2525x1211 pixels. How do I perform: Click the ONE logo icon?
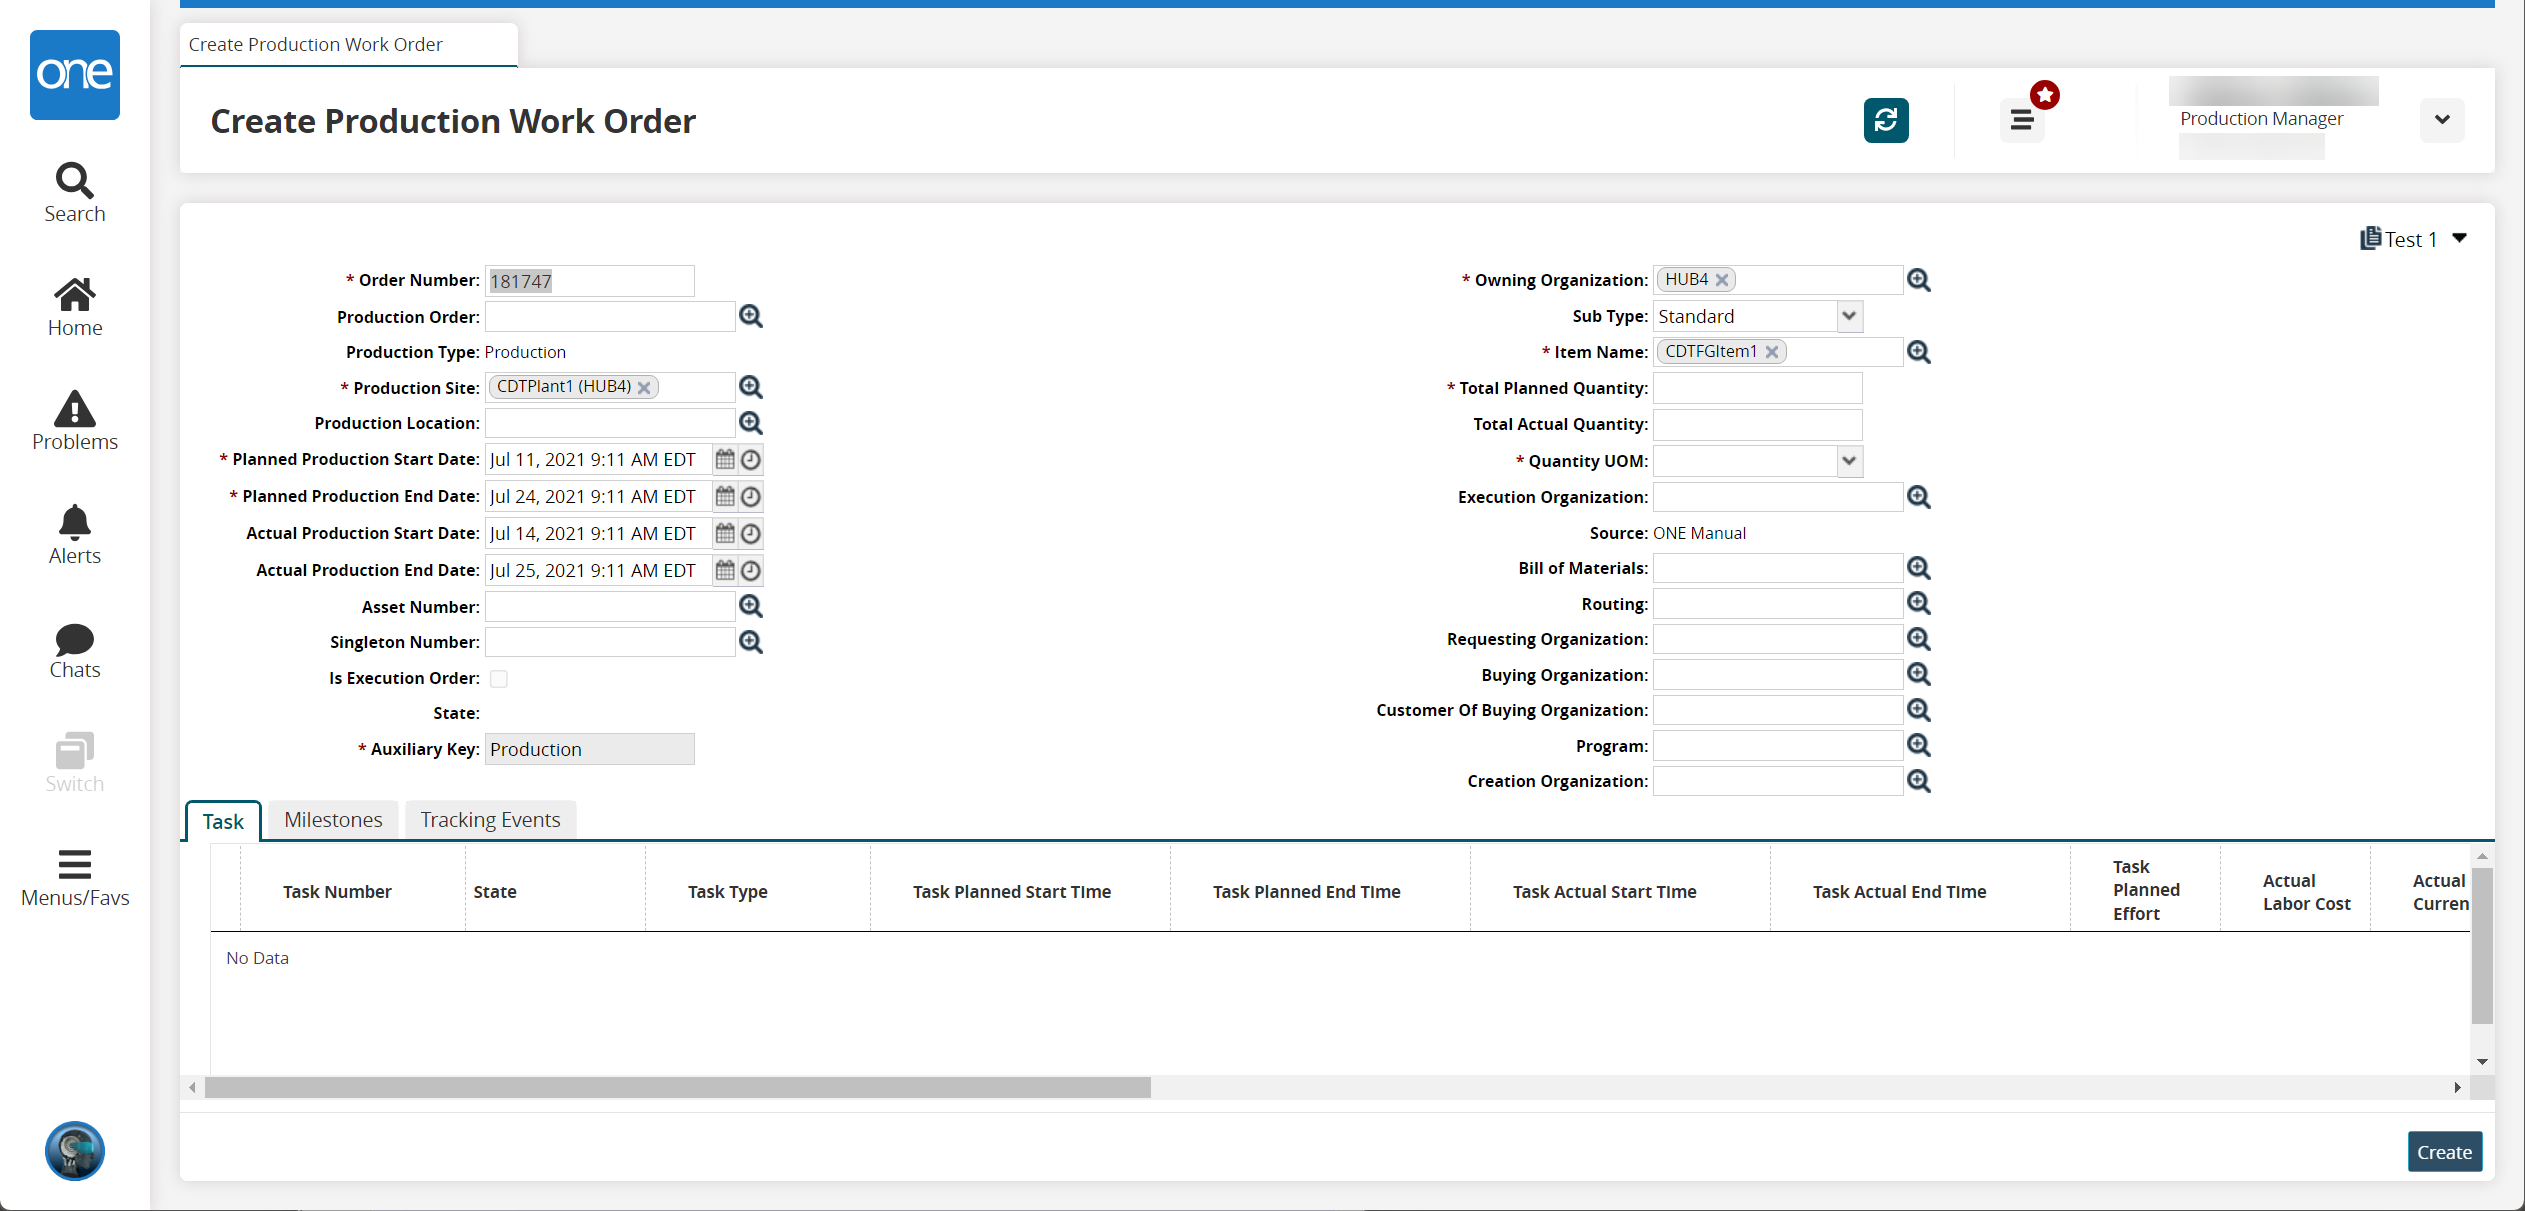click(x=75, y=75)
